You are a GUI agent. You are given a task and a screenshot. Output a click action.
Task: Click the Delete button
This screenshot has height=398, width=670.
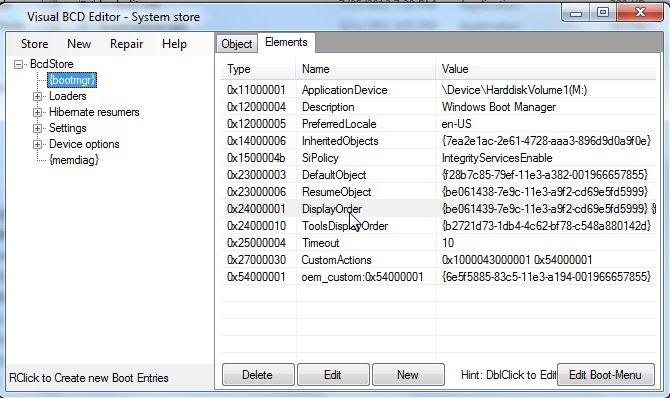(258, 375)
